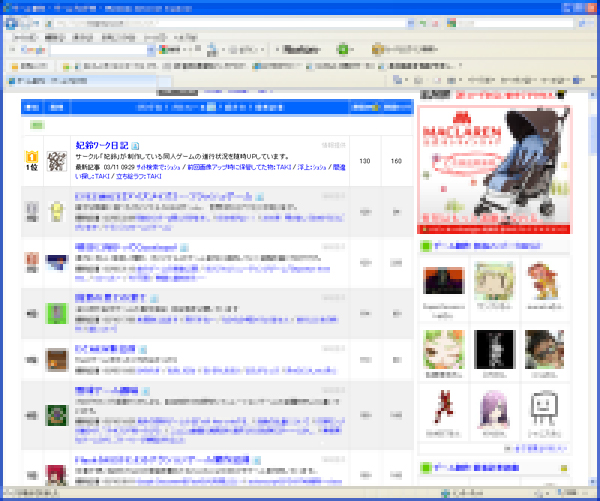Open the 表示 menu
Image resolution: width=600 pixels, height=501 pixels.
click(82, 37)
